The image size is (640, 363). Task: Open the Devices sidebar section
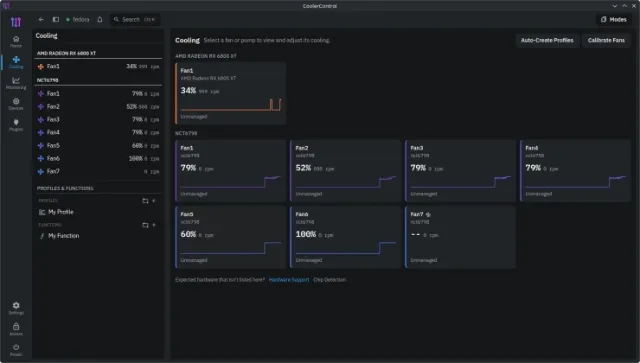tap(16, 104)
